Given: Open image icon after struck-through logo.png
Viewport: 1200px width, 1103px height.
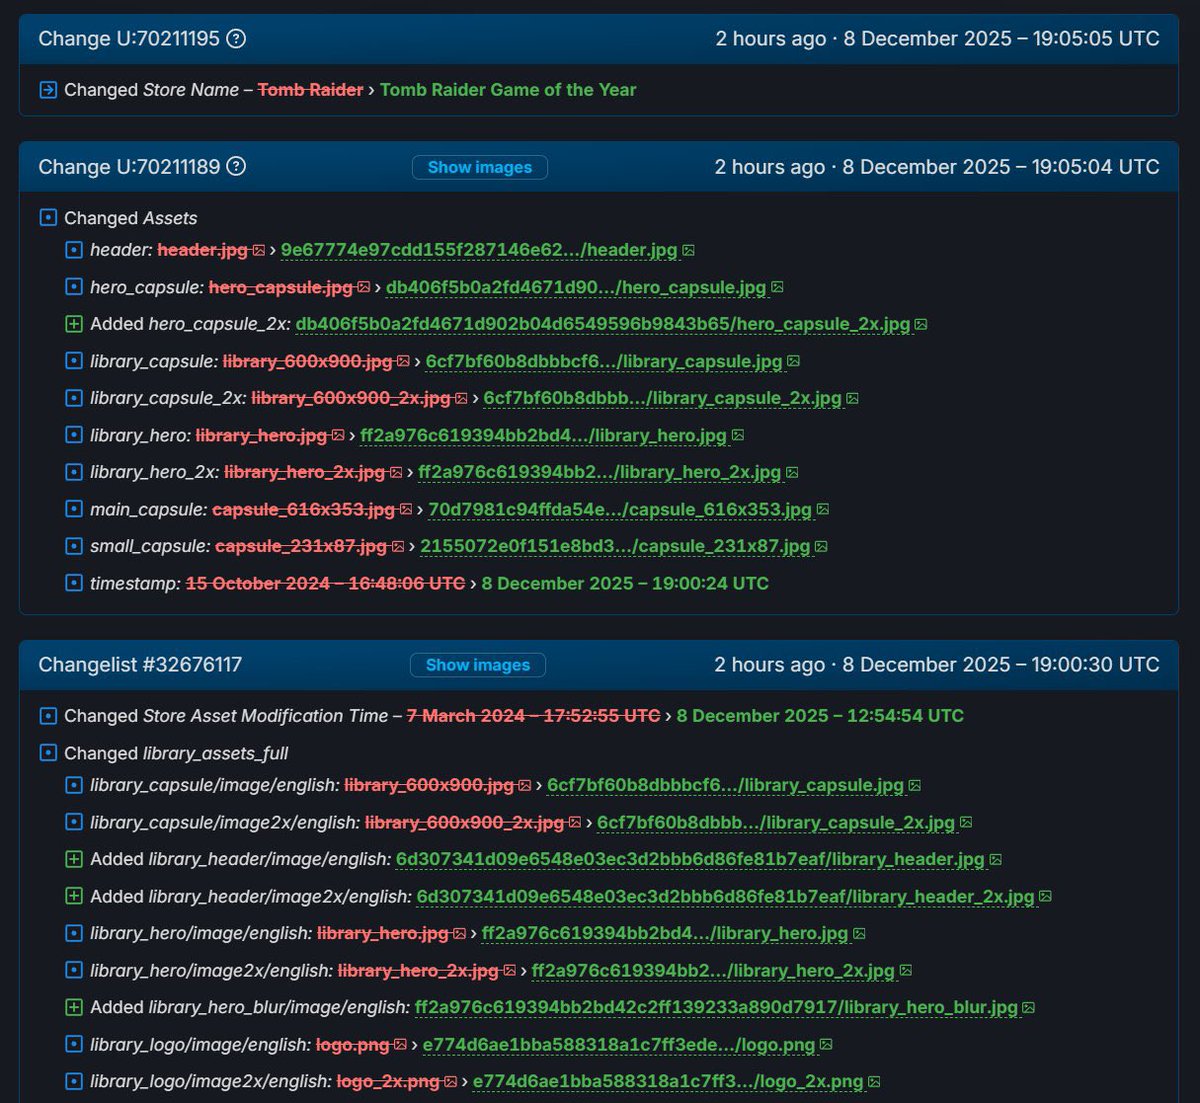Looking at the screenshot, I should tap(400, 1044).
